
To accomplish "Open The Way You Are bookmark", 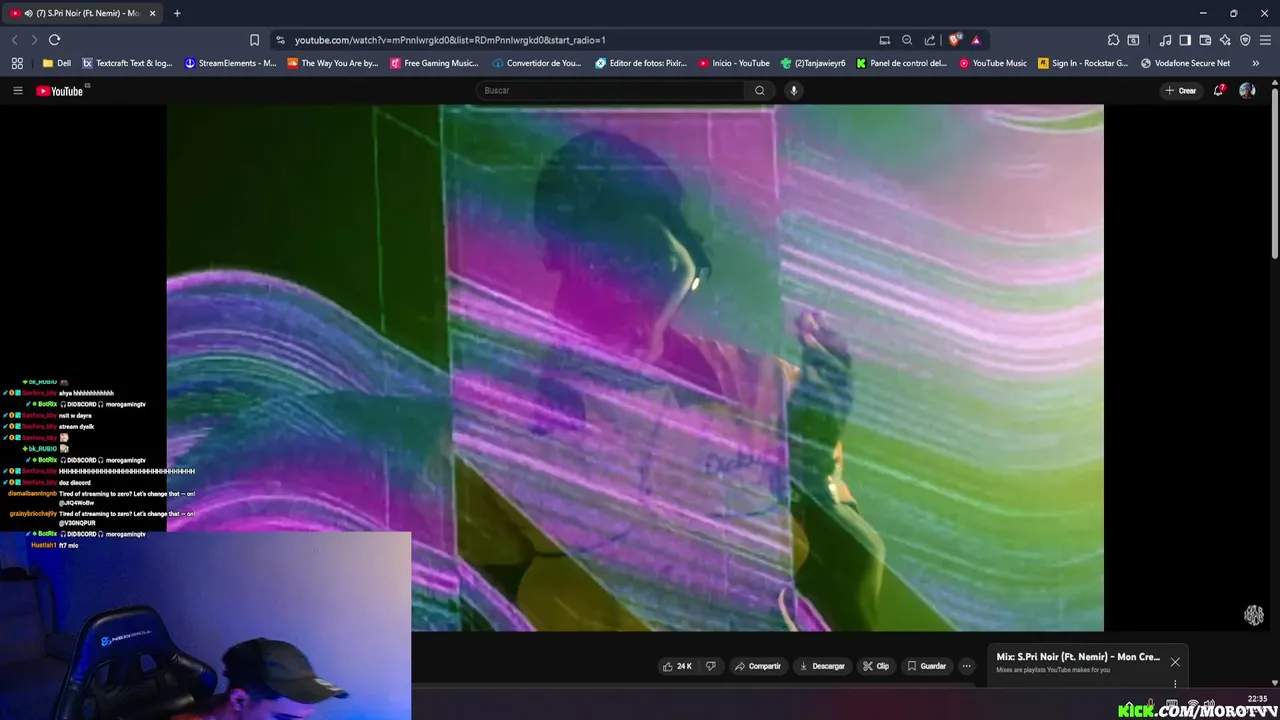I will click(x=333, y=63).
